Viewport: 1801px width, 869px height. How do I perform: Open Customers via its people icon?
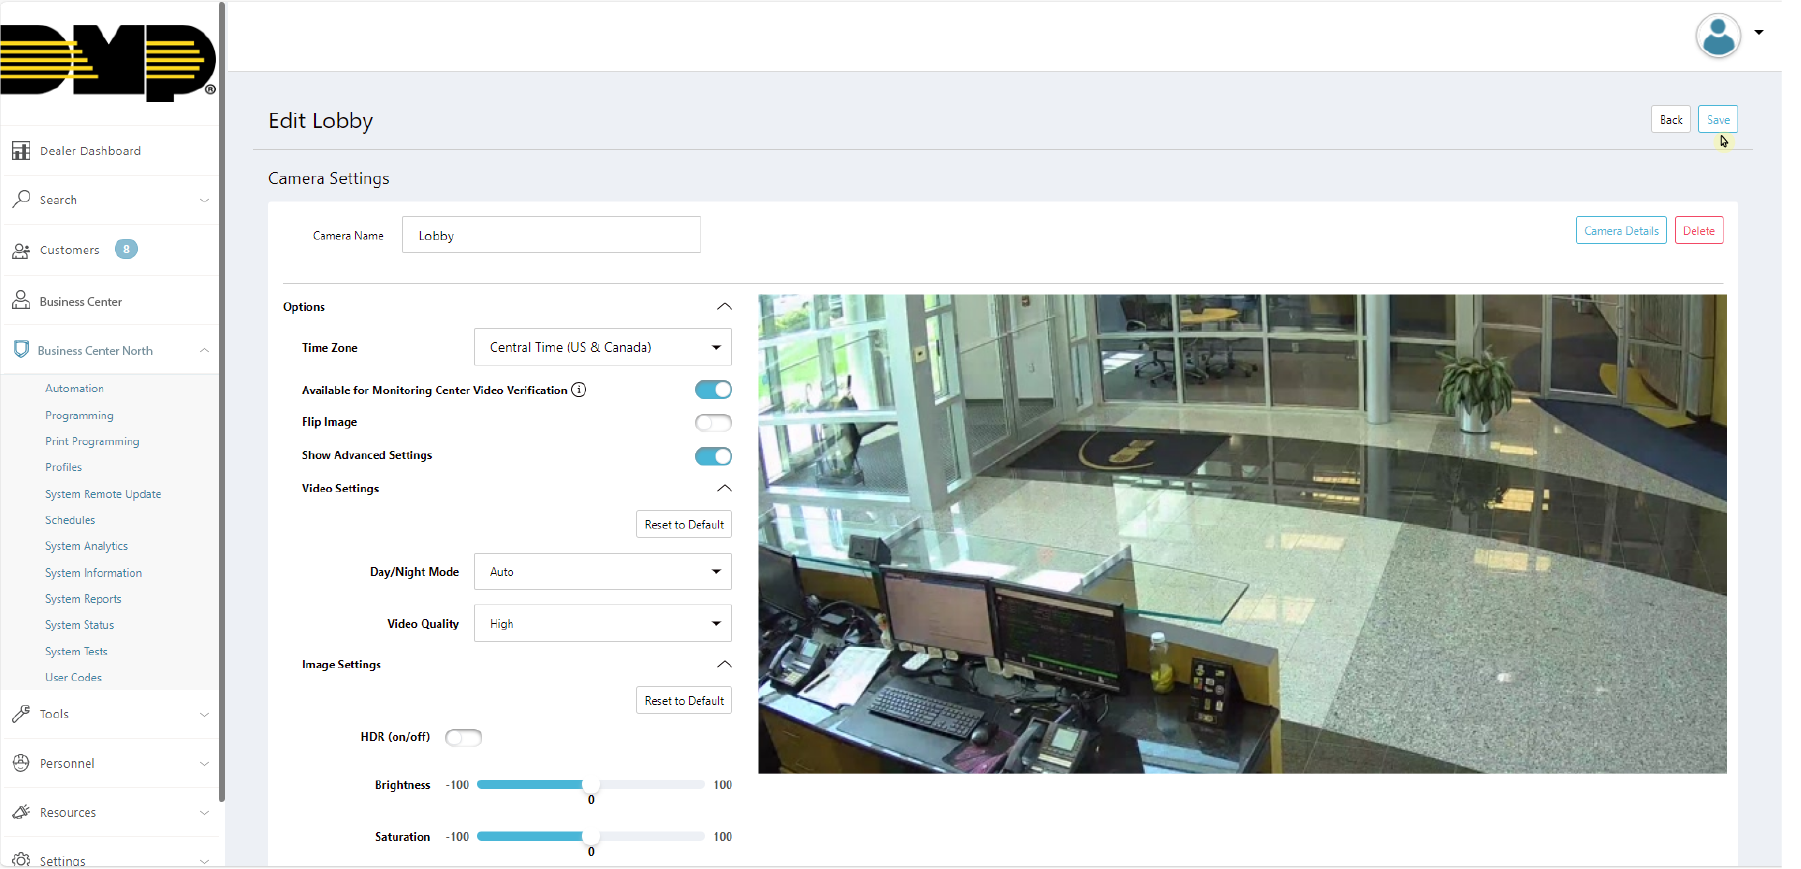(21, 250)
